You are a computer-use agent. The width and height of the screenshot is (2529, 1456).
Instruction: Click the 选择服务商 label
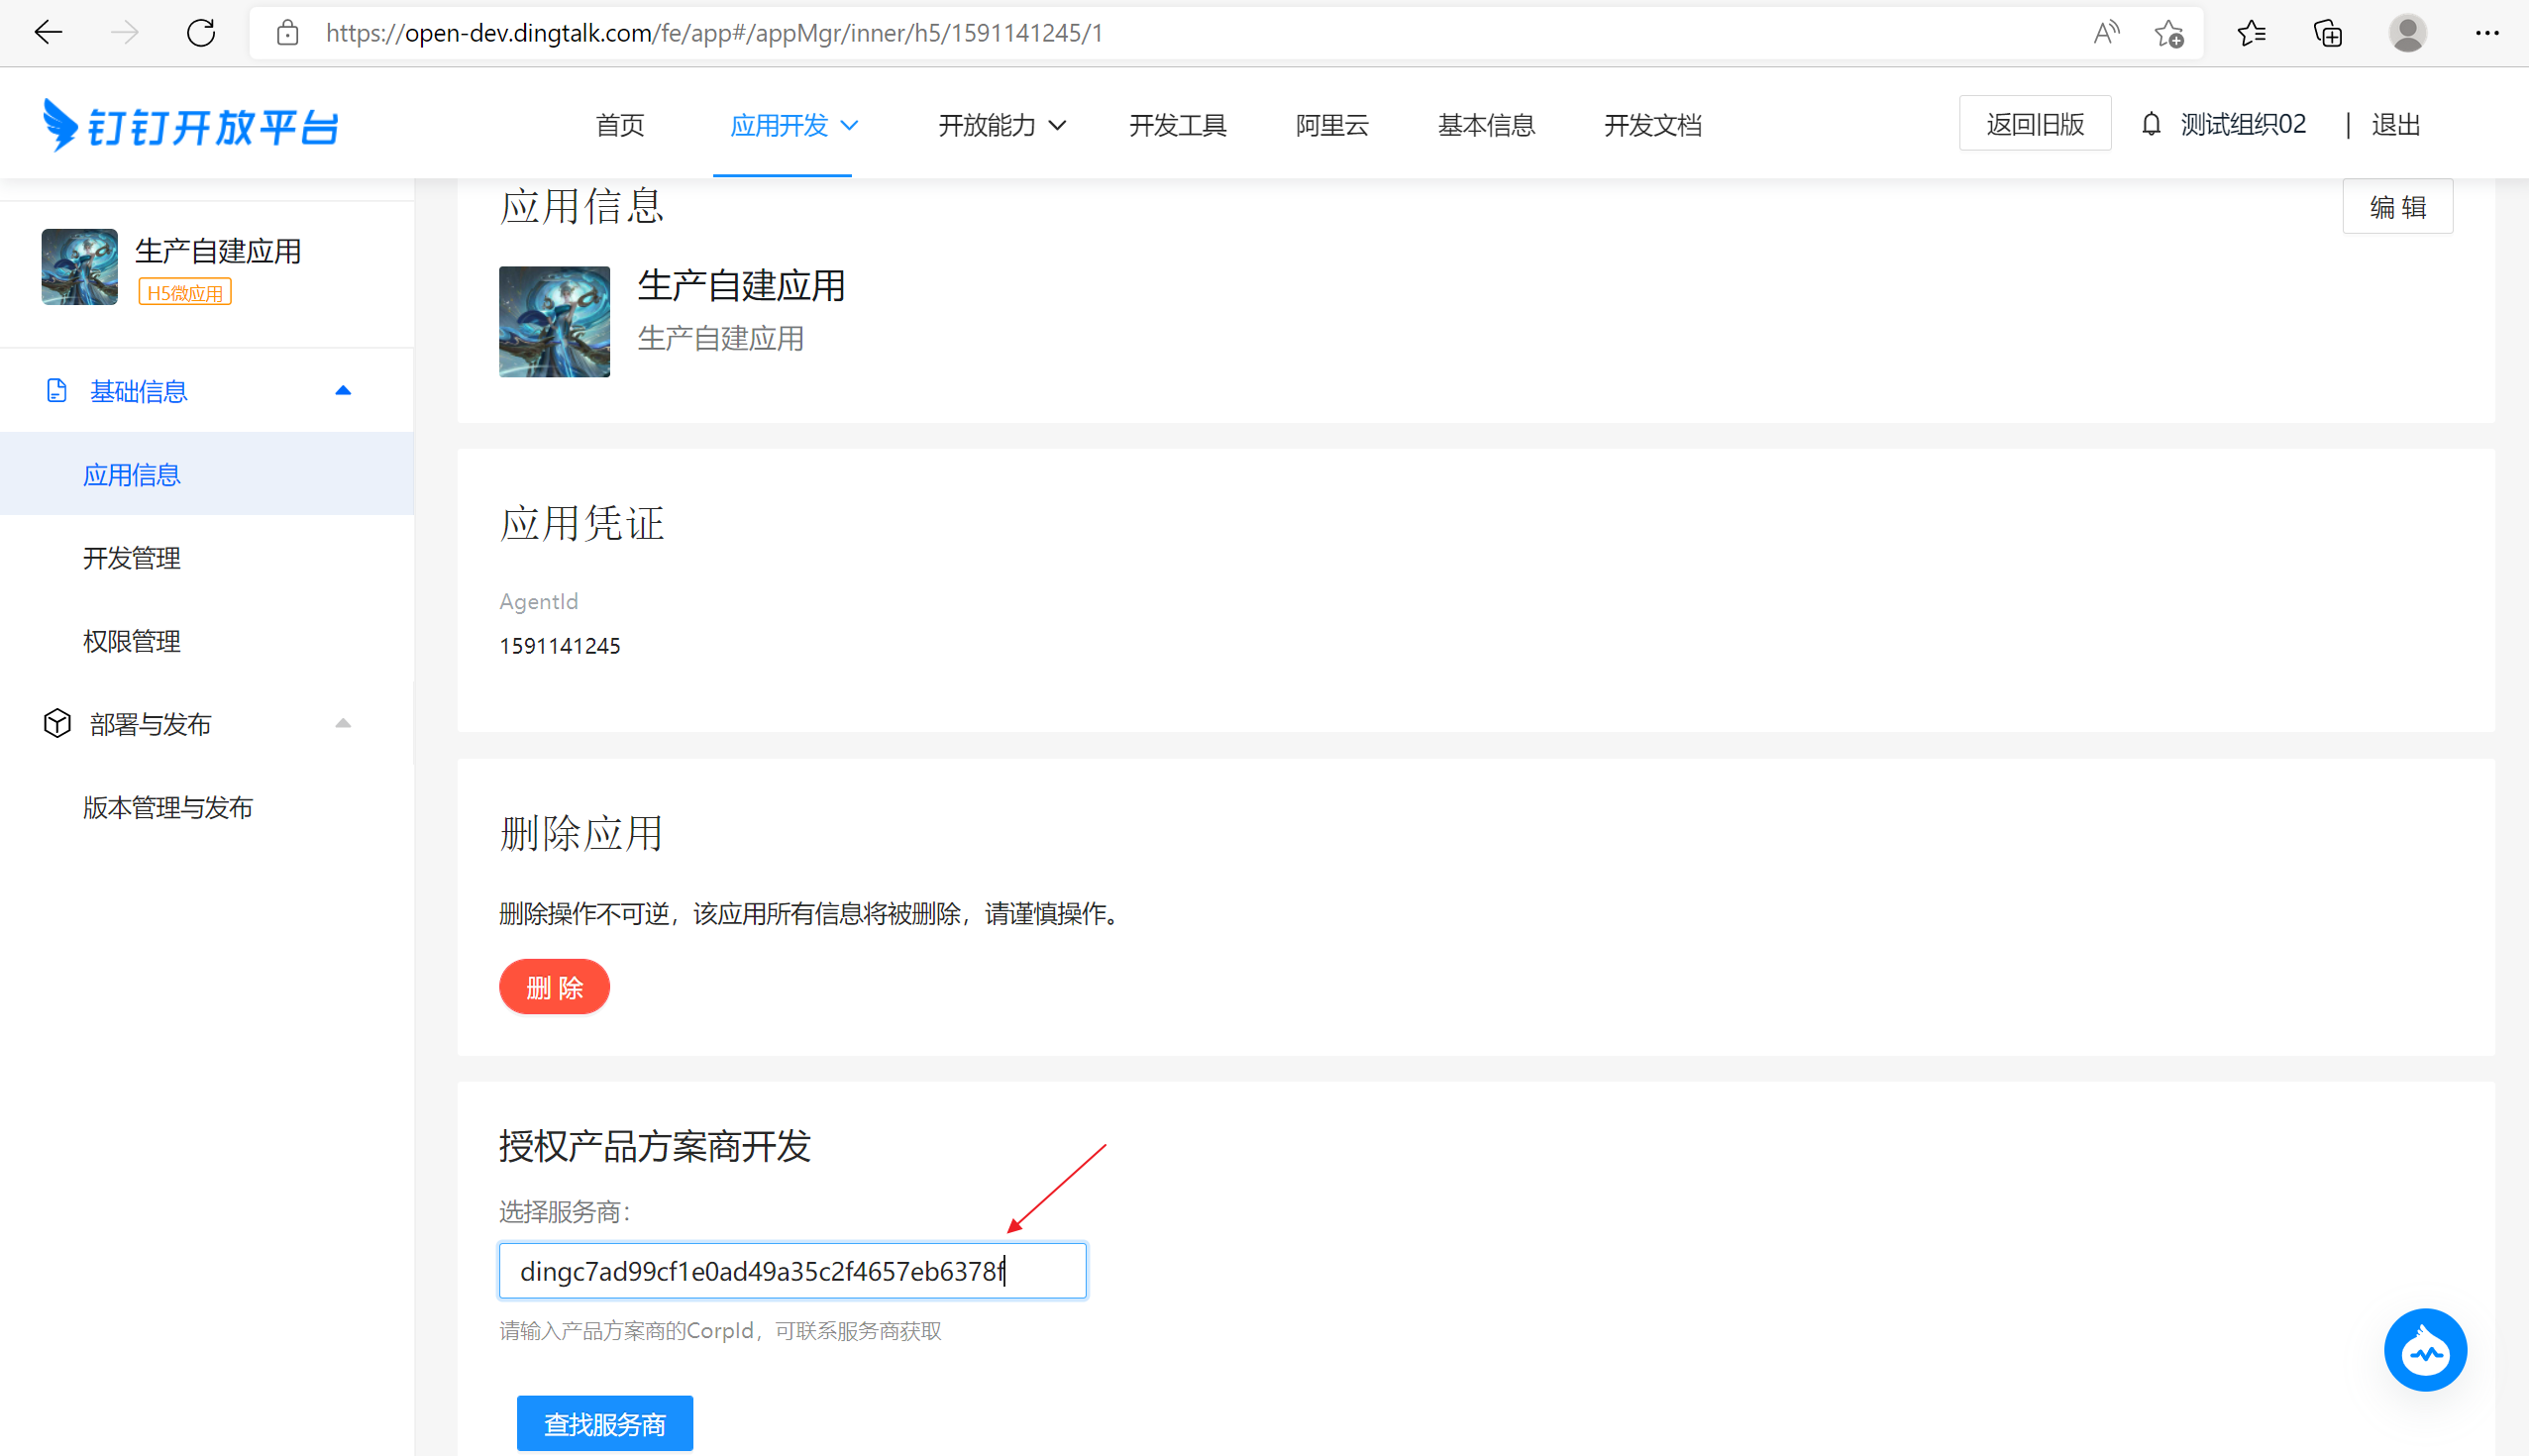point(565,1211)
